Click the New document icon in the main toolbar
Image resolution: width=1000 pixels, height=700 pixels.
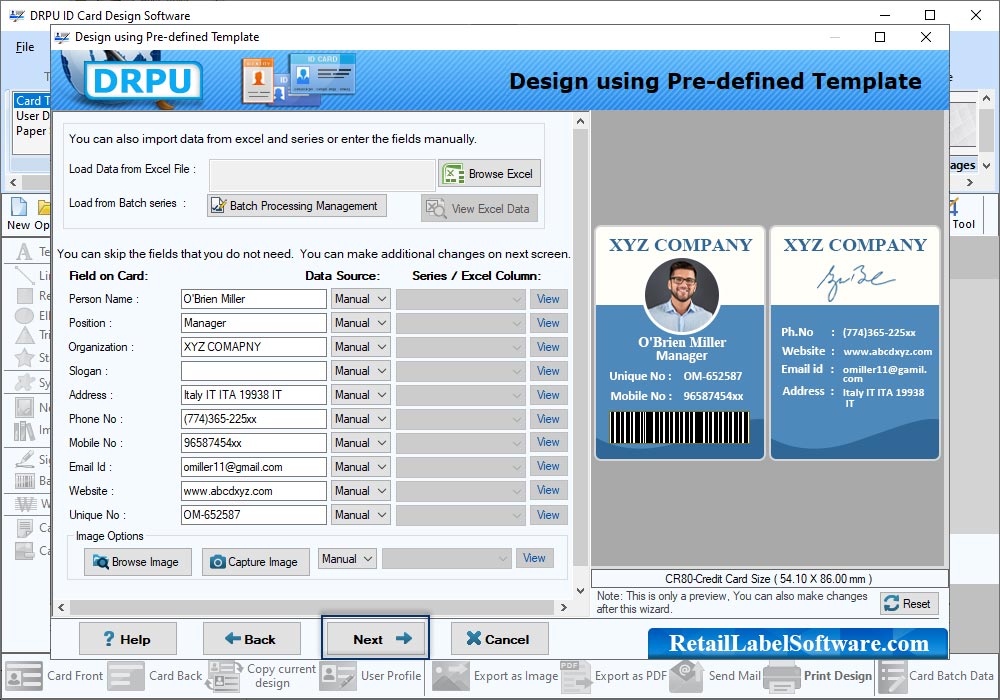coord(19,207)
